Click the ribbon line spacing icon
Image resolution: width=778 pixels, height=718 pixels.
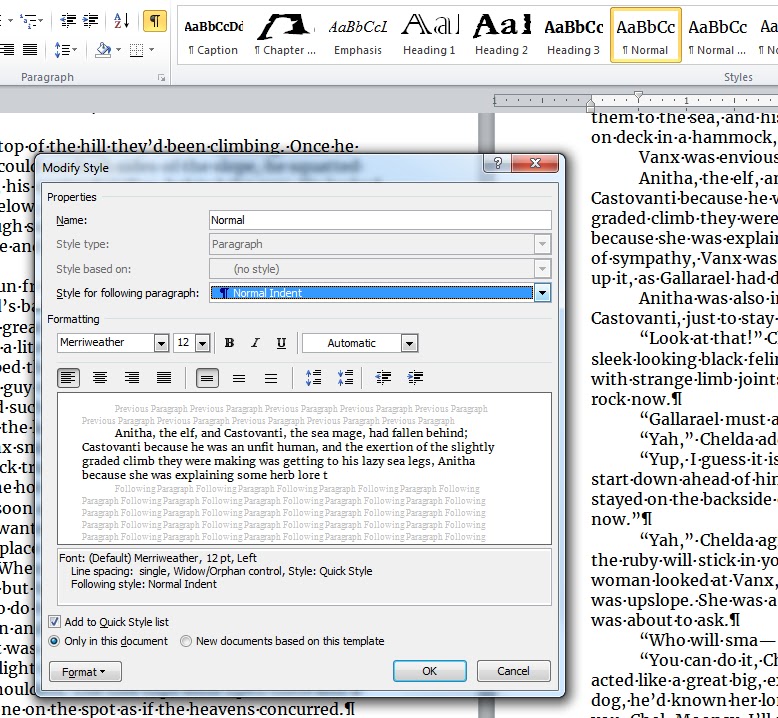coord(61,50)
